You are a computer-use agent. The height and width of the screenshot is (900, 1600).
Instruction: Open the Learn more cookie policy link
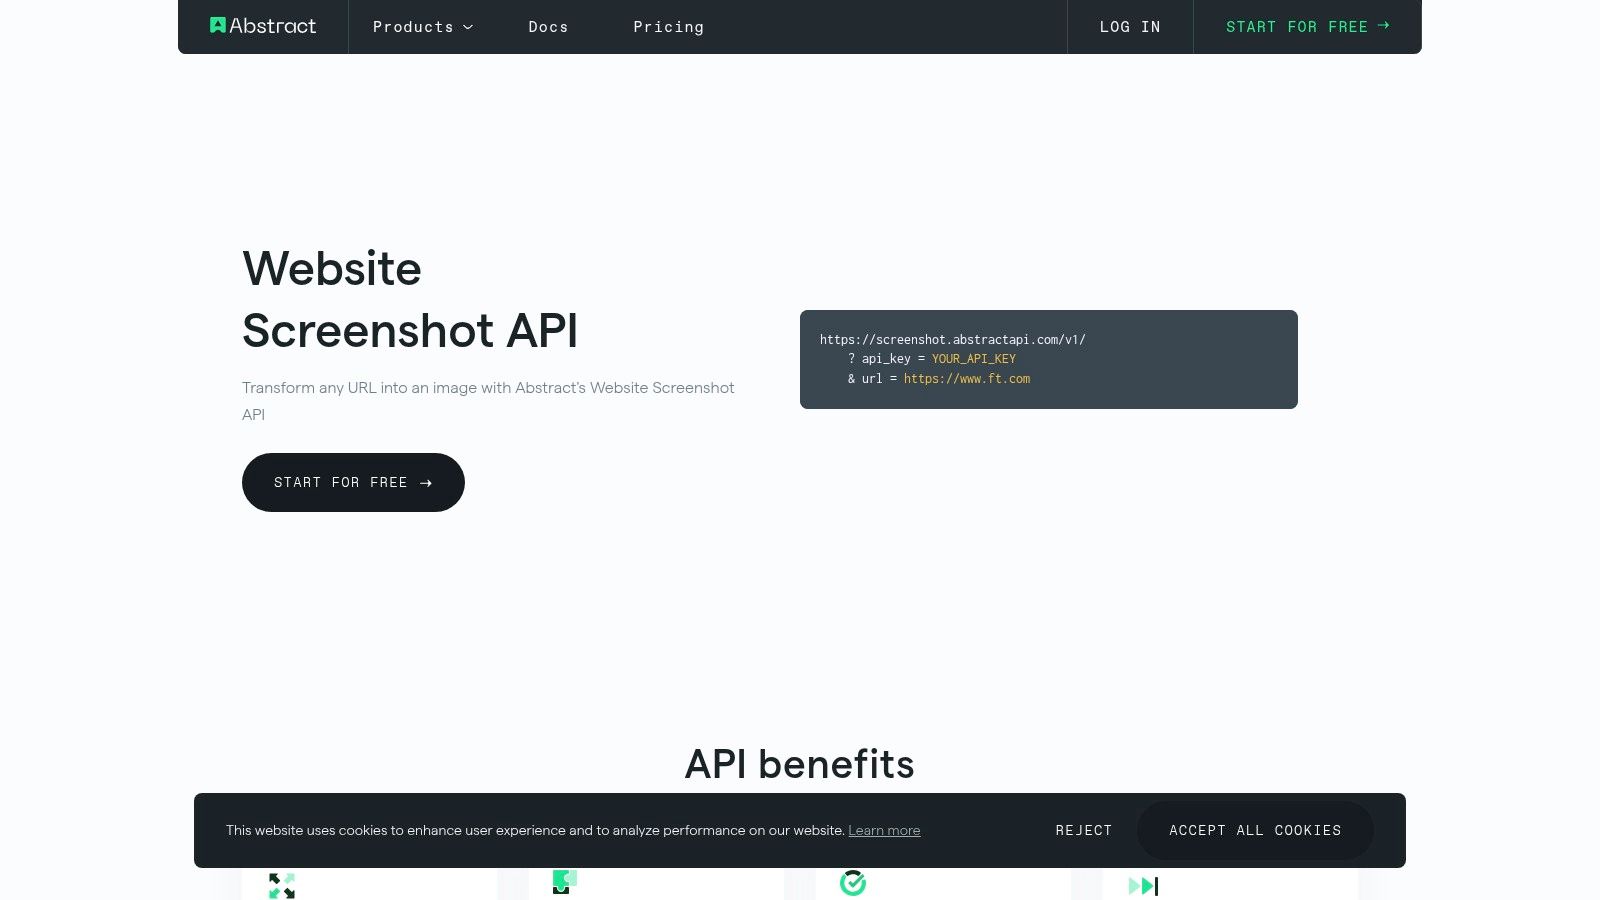884,830
